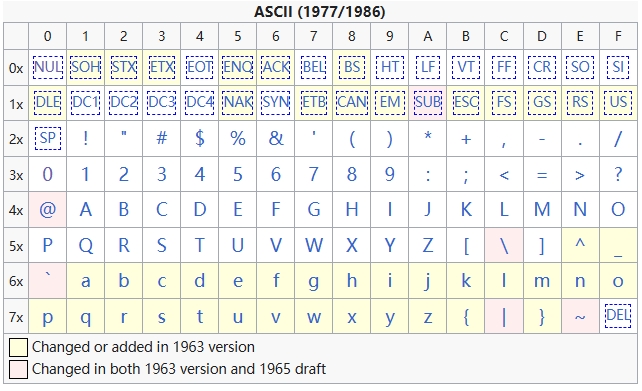Screen dimensions: 642x391
Task: Select the BEL control code link
Action: point(314,67)
